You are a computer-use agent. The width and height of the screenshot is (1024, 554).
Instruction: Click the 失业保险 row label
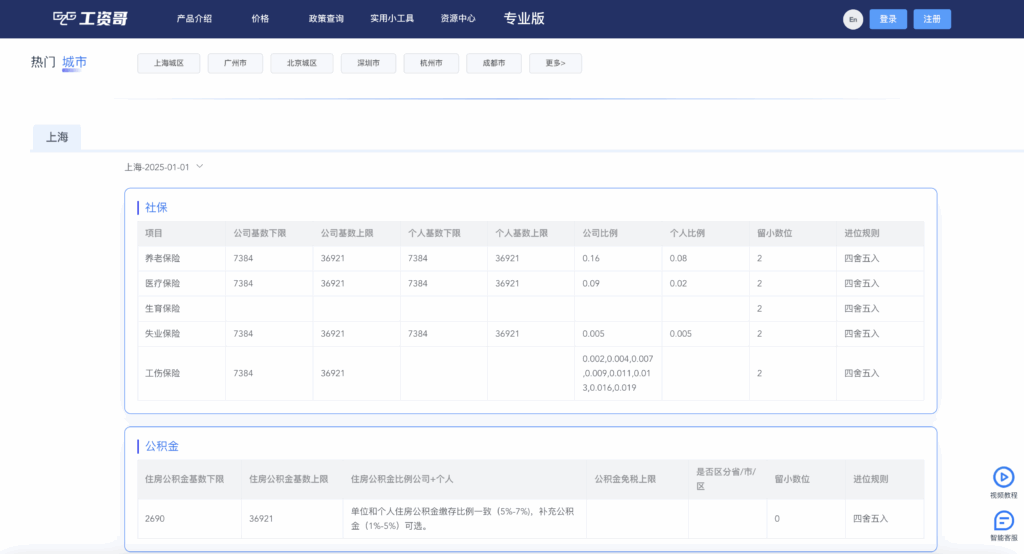coord(163,334)
